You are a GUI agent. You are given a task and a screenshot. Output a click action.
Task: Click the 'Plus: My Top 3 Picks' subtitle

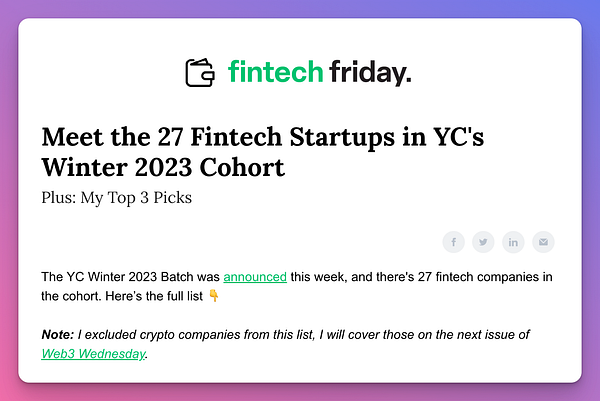point(117,198)
